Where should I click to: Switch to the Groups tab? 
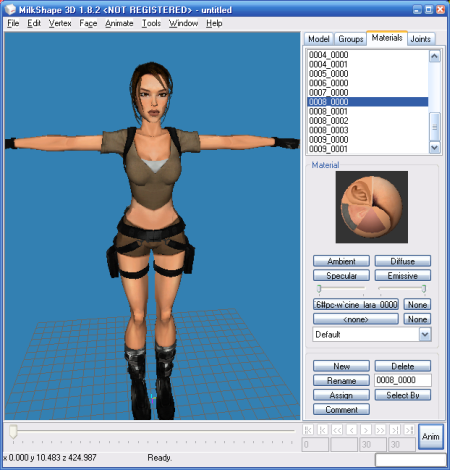351,39
